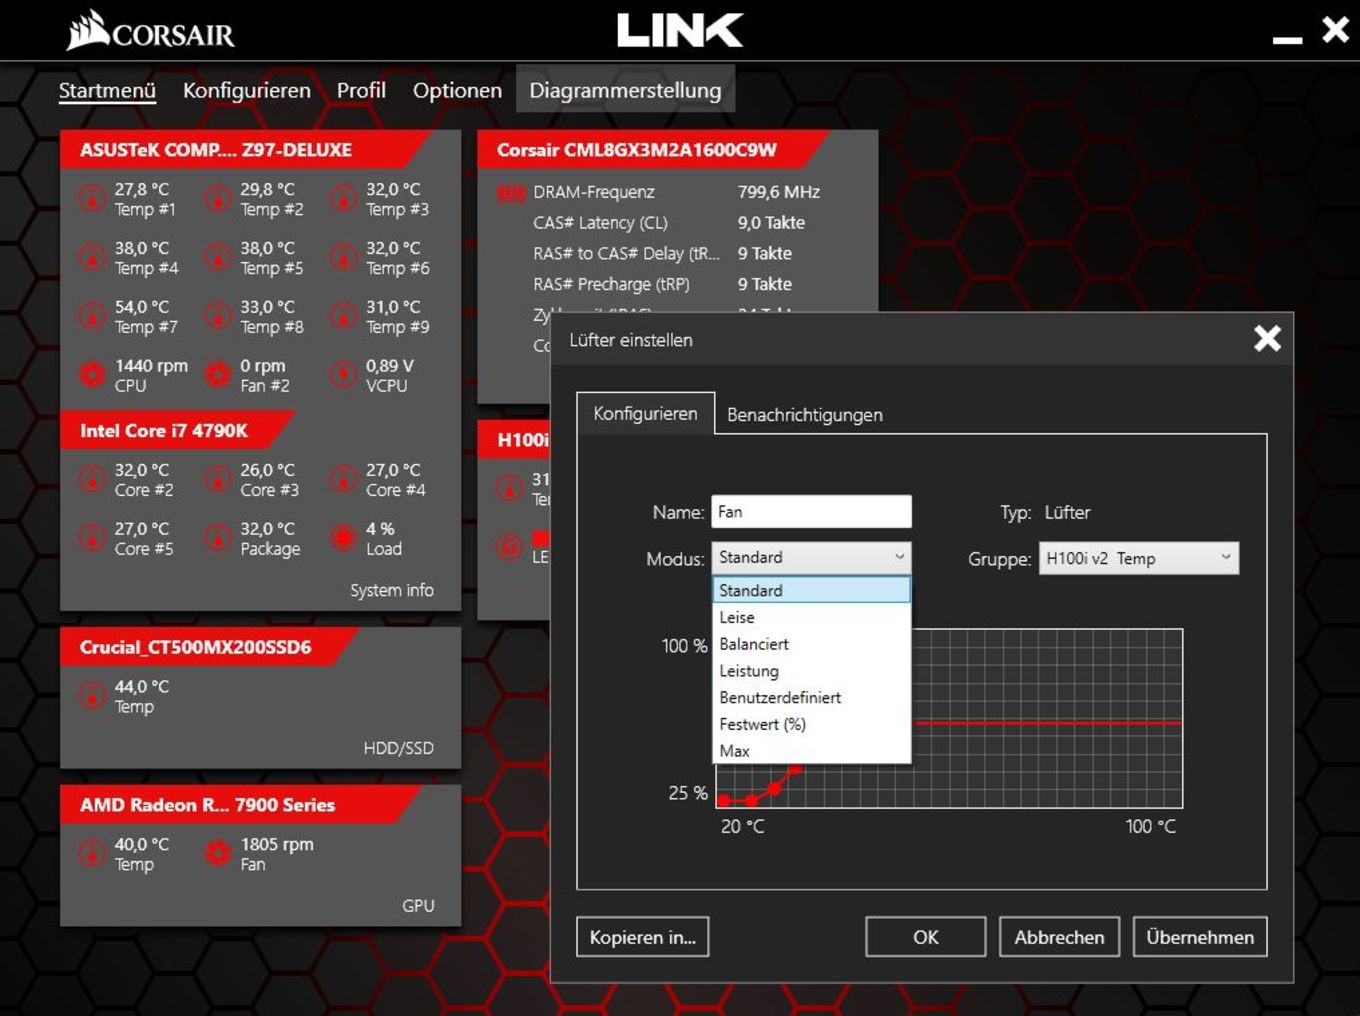Select Leistung fan mode
This screenshot has height=1016, width=1360.
click(x=811, y=671)
